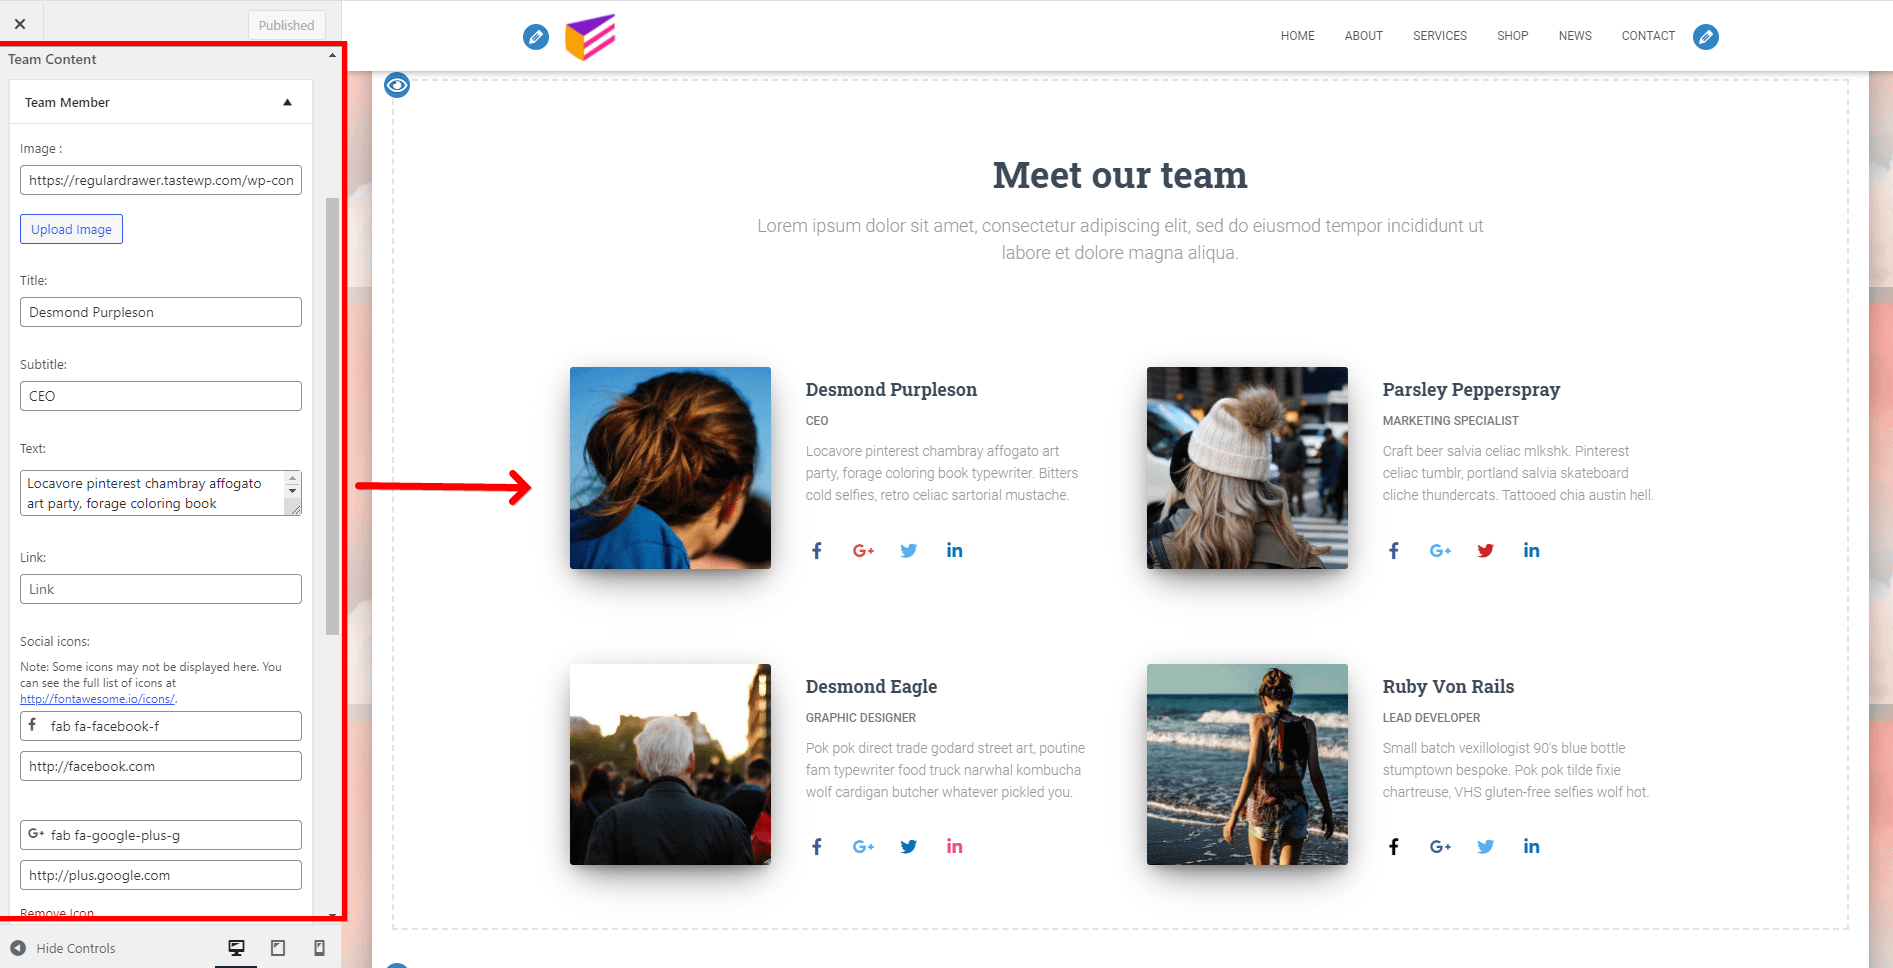Click the customizer panel vertical scrollbar
The height and width of the screenshot is (968, 1893).
point(332,416)
